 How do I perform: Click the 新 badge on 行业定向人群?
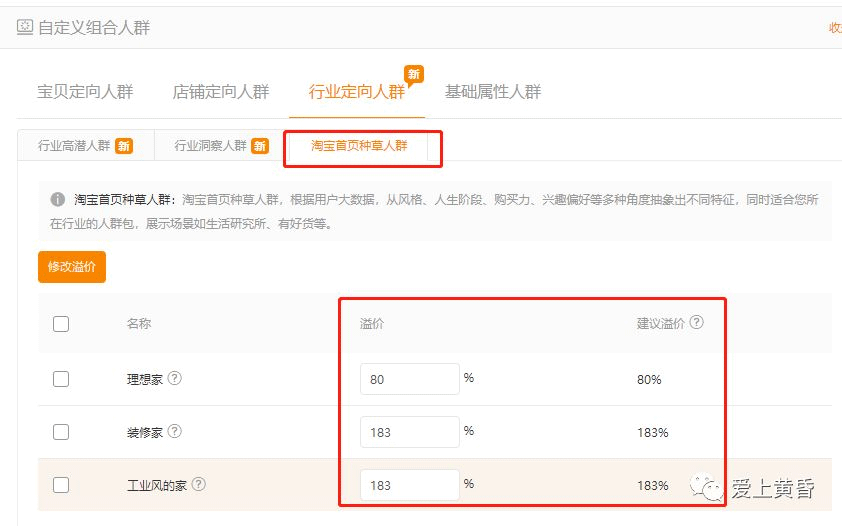pos(414,74)
